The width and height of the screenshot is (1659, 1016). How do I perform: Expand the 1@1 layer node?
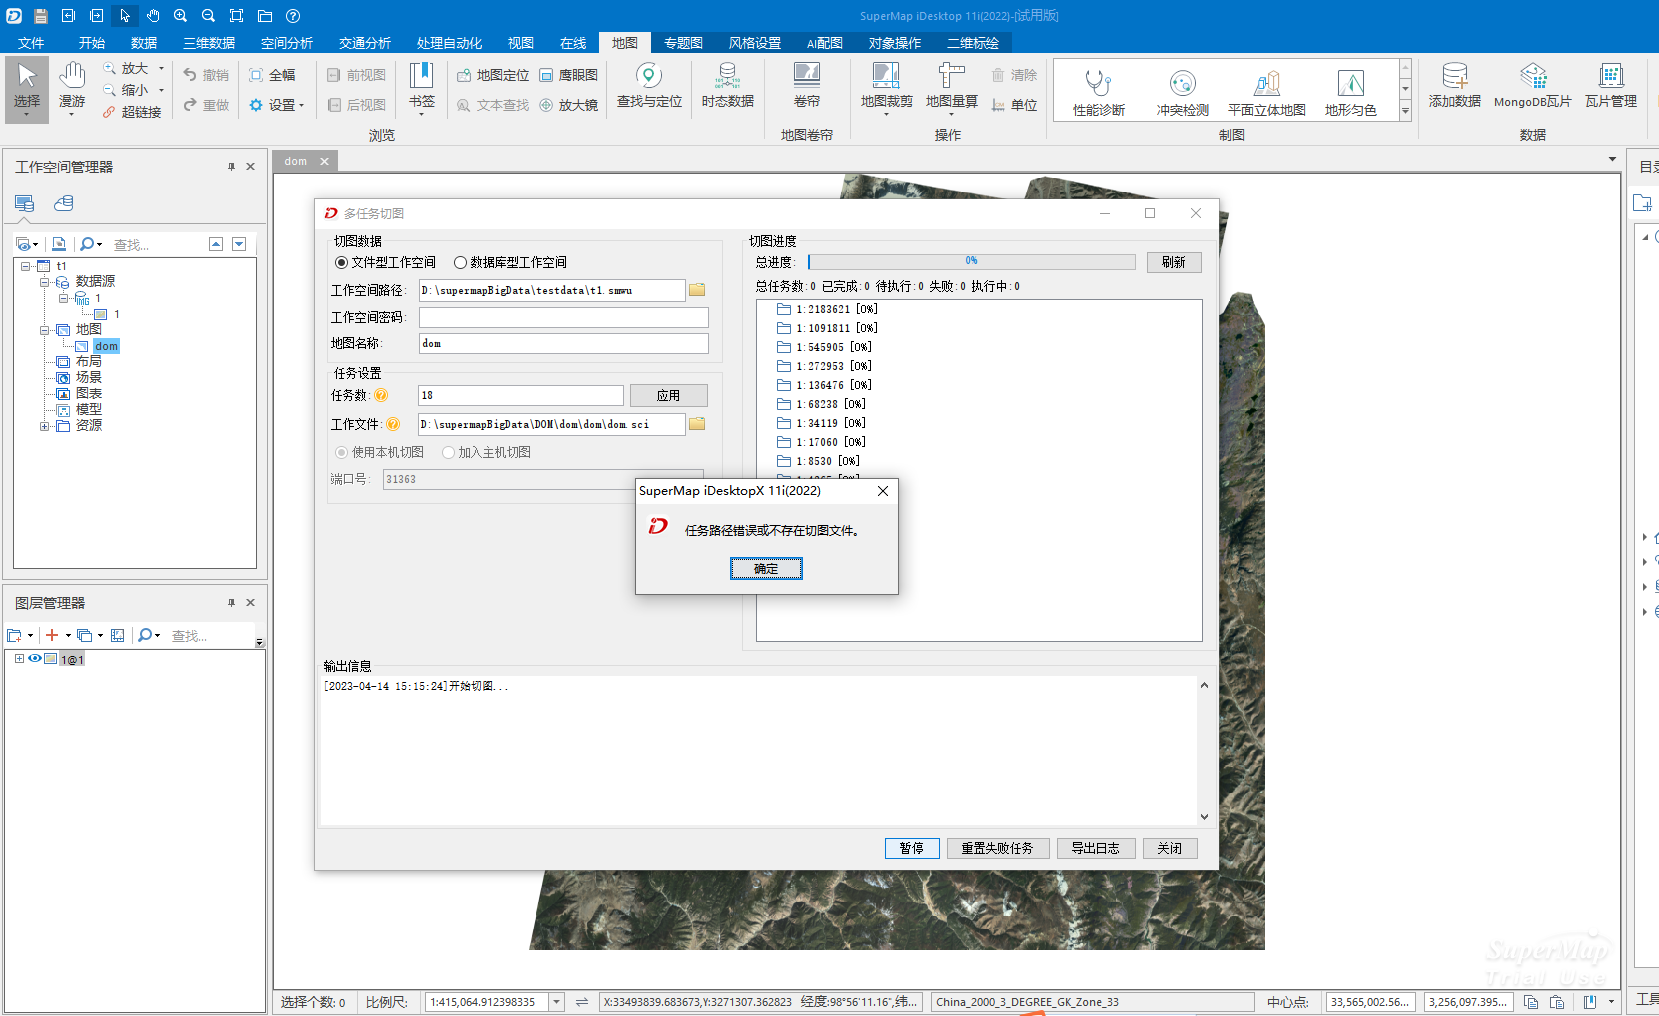click(x=19, y=659)
